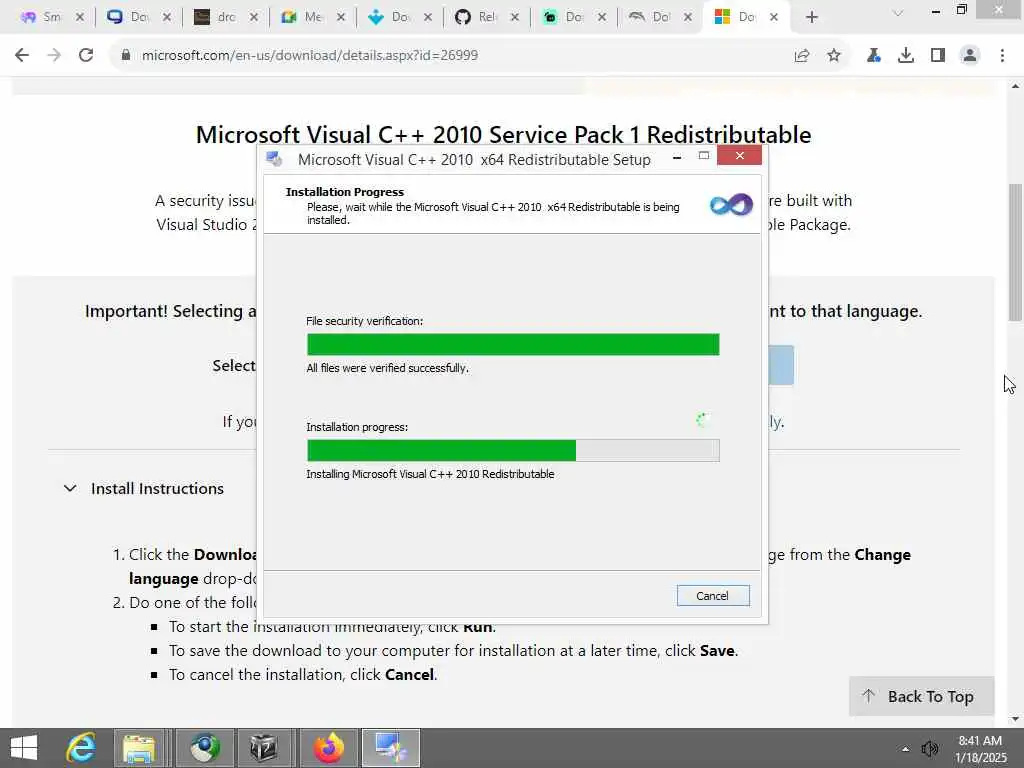Click the Visual Studio infinity logo

coord(731,205)
